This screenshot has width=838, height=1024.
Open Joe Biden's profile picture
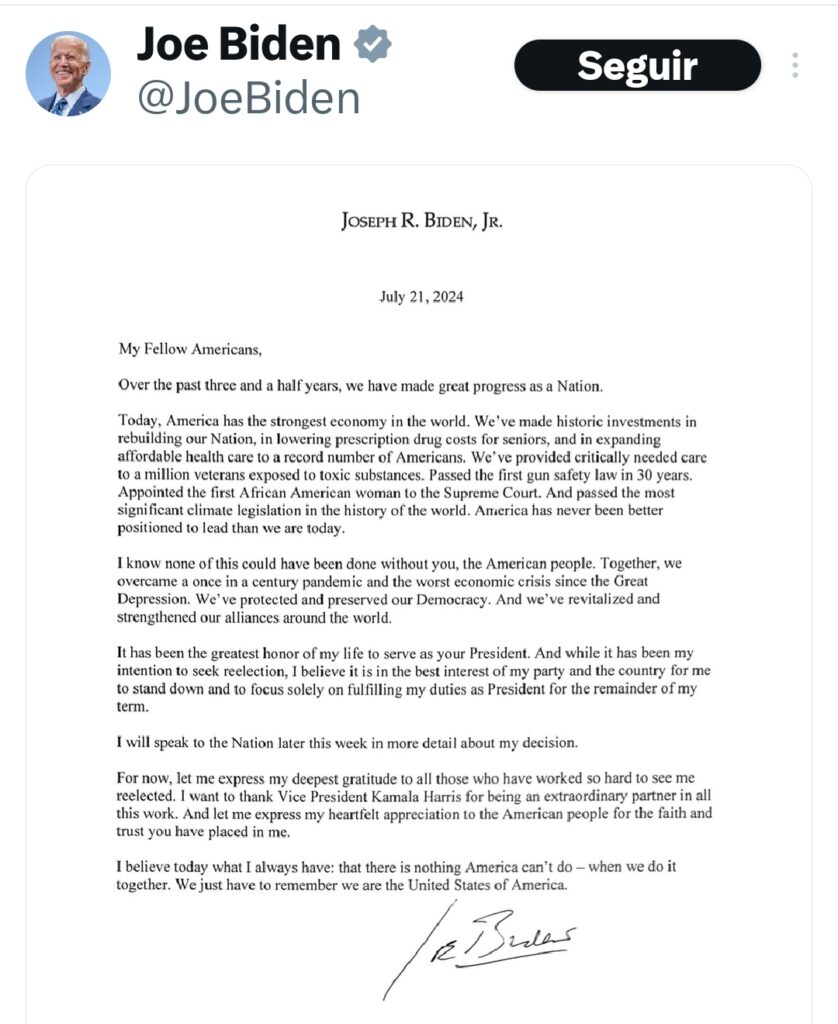tap(68, 73)
